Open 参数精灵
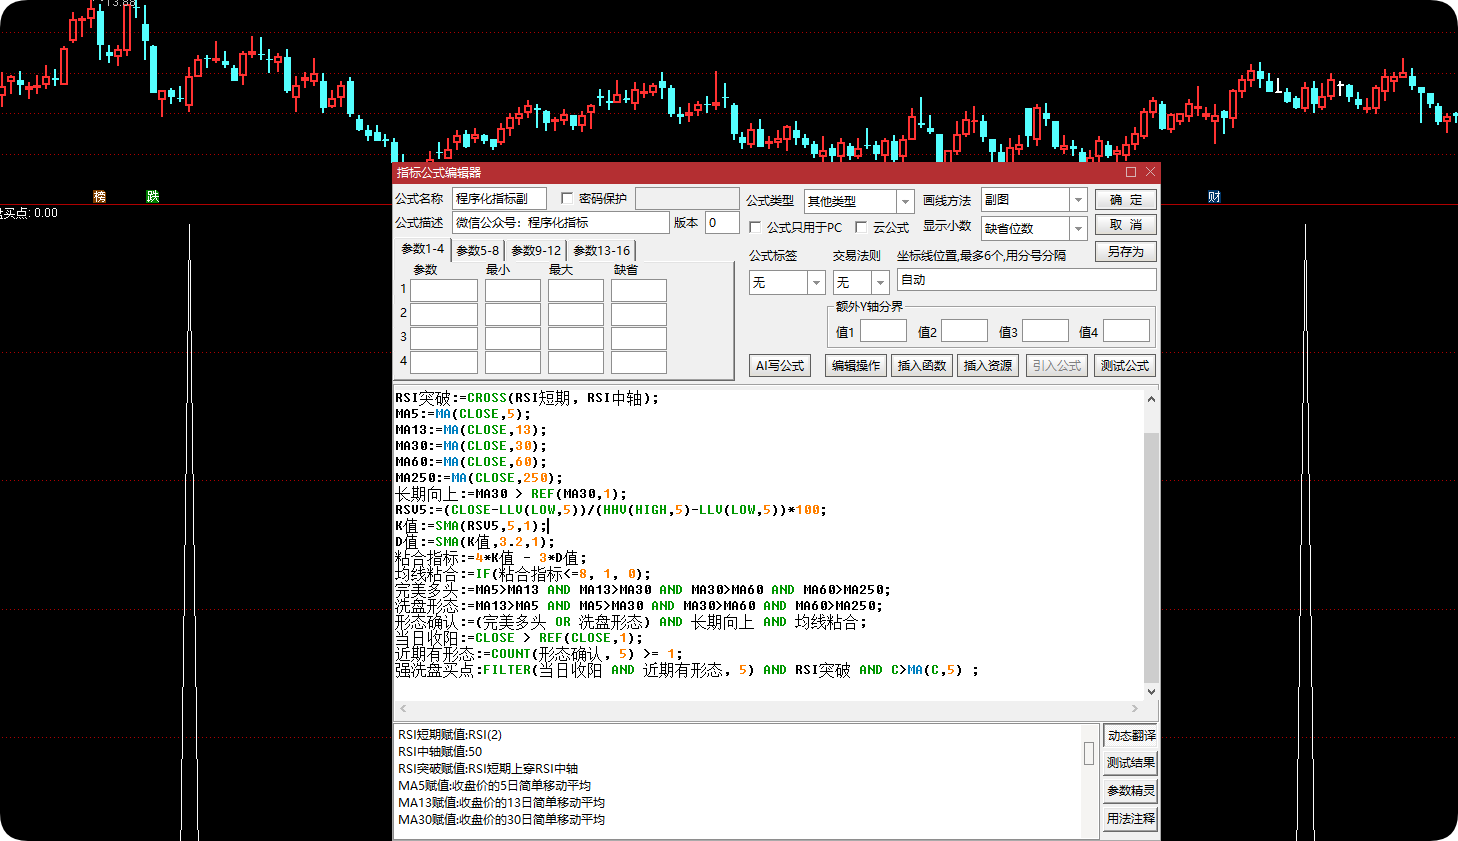The width and height of the screenshot is (1458, 841). pos(1131,791)
